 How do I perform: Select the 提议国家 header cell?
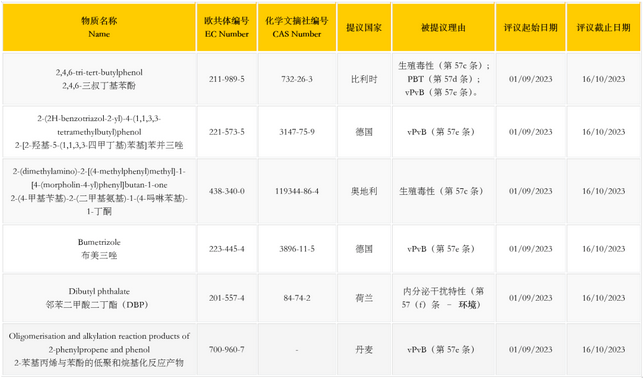tap(364, 28)
